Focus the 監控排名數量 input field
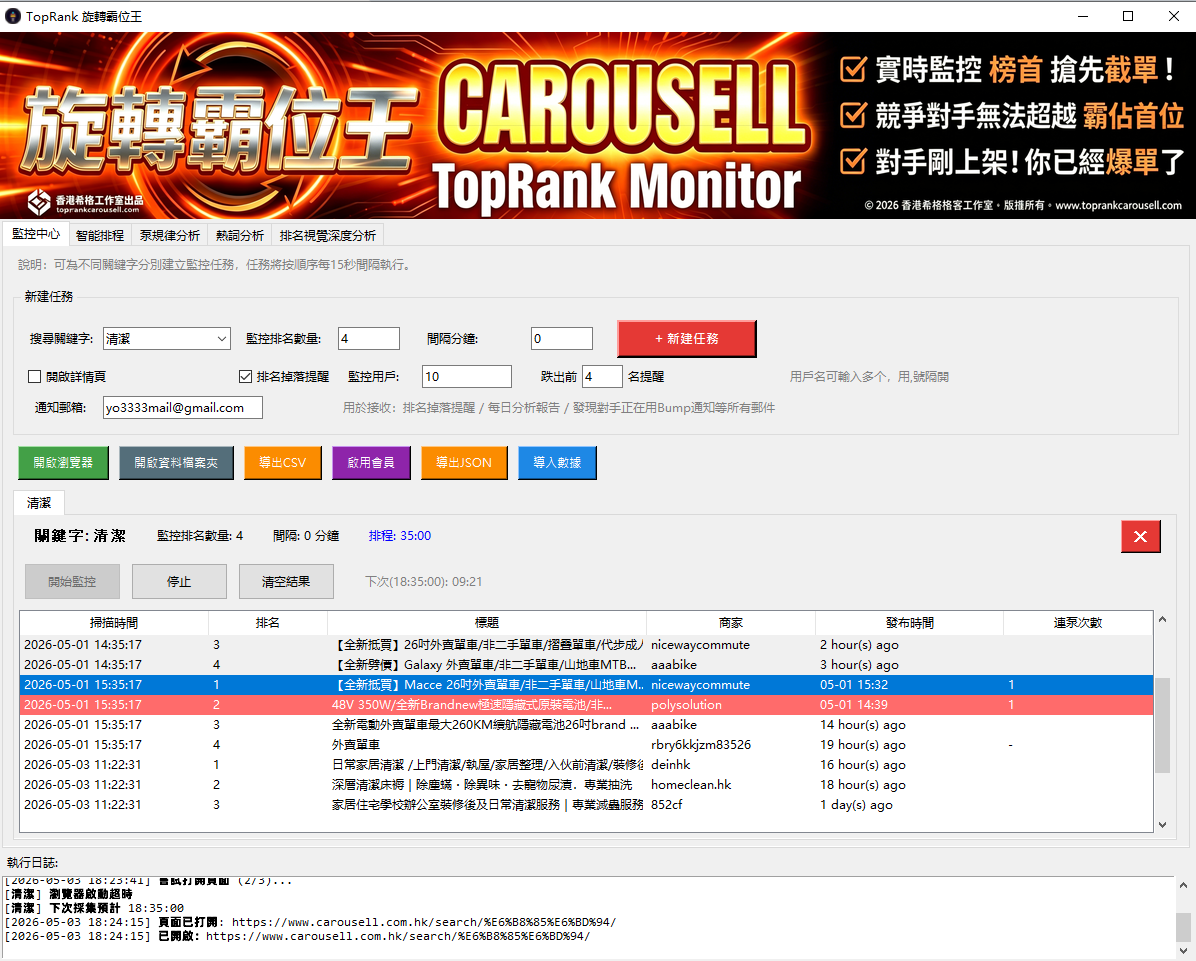Screen dimensions: 1196x961 (368, 339)
